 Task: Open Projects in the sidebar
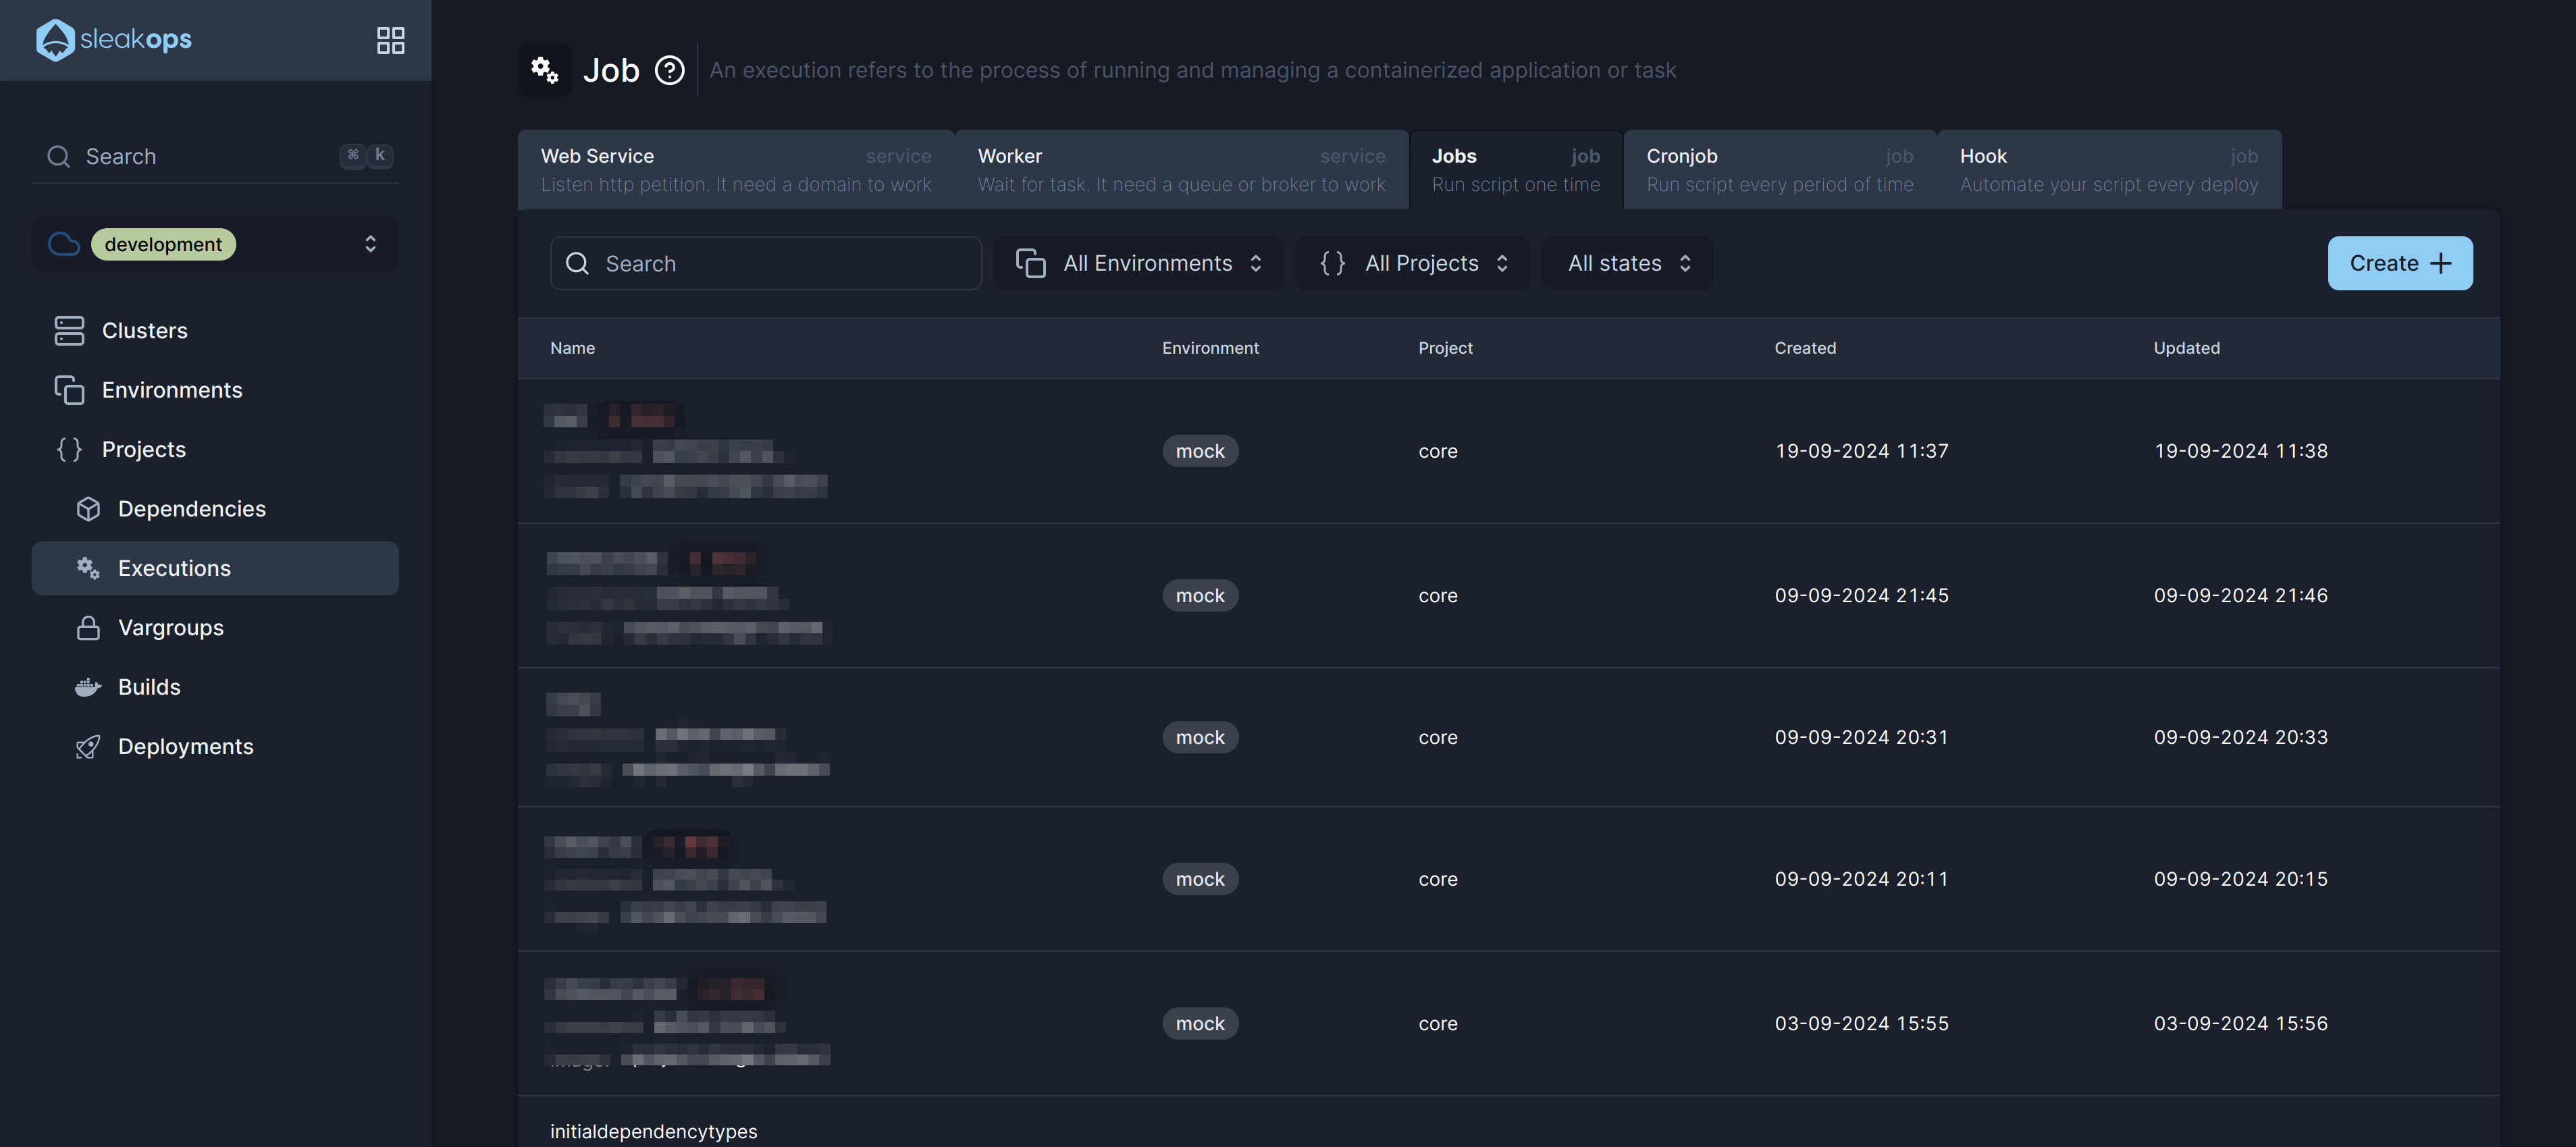pos(215,449)
